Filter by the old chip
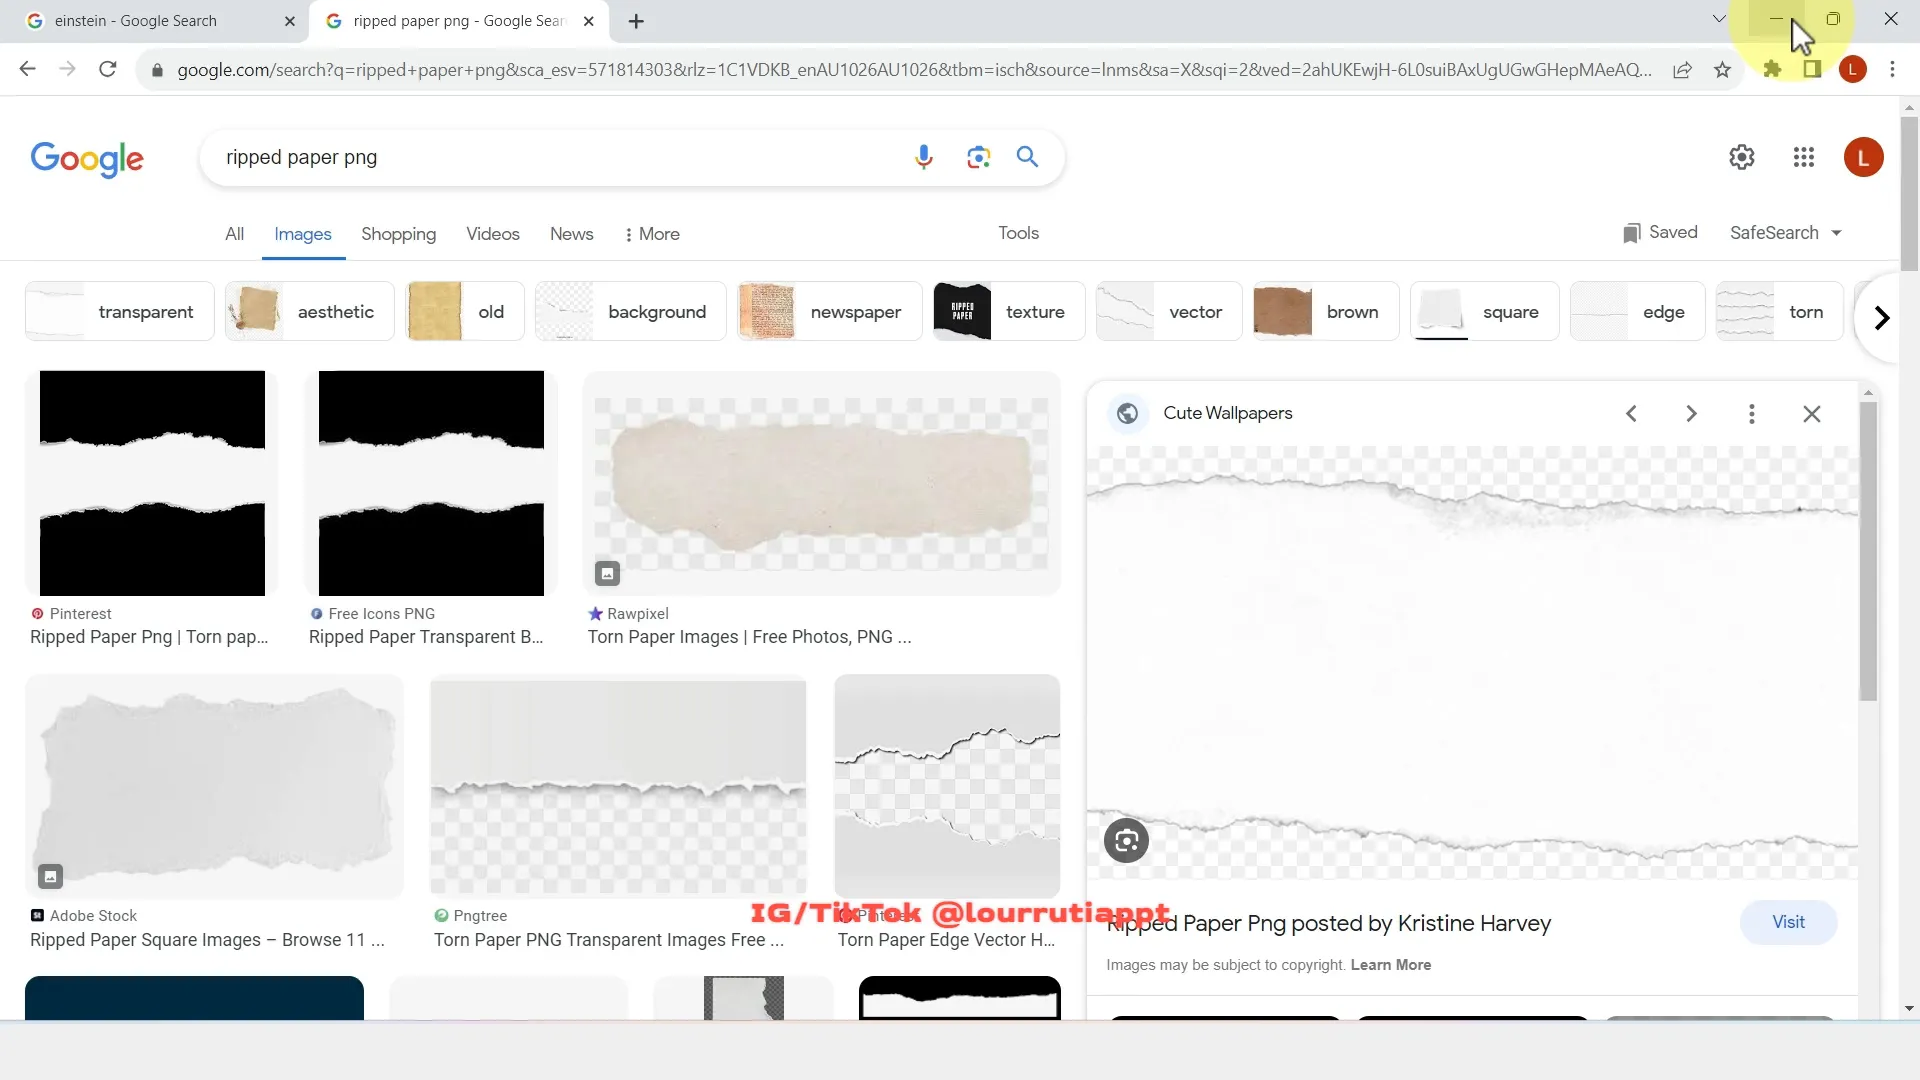Image resolution: width=1920 pixels, height=1080 pixels. pyautogui.click(x=464, y=312)
